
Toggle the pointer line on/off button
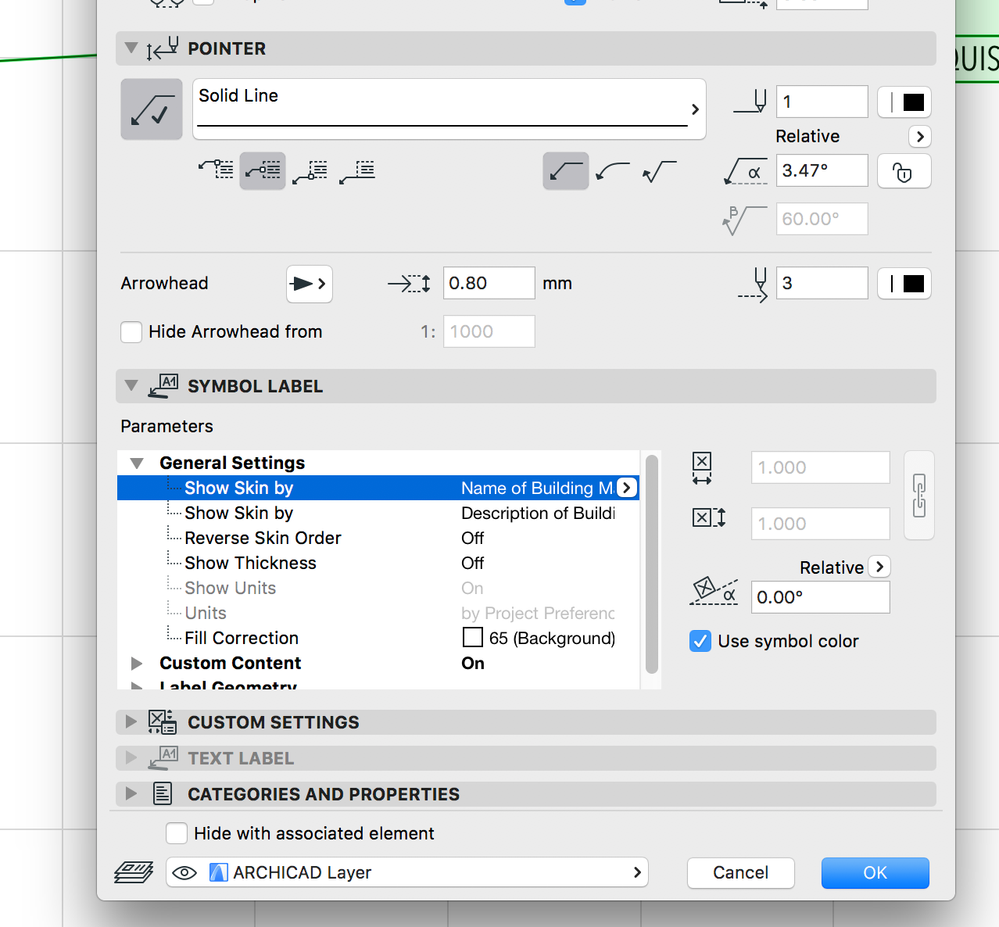click(x=151, y=109)
